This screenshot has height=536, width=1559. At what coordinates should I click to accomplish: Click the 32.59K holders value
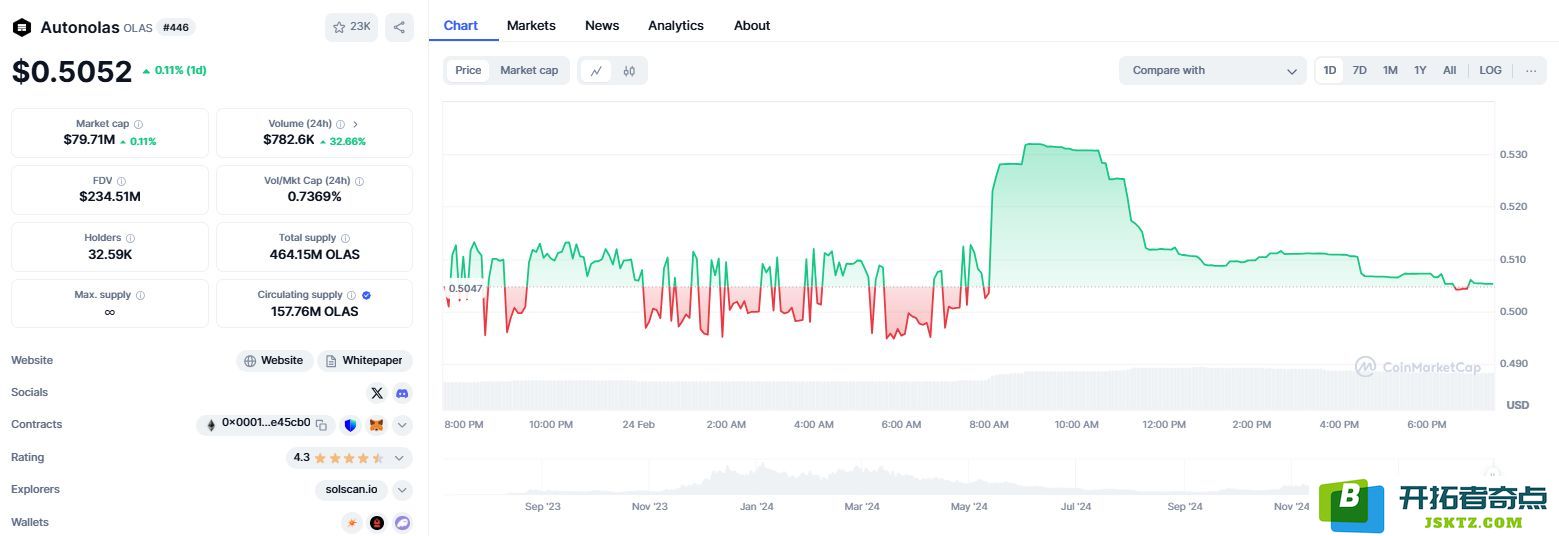(x=110, y=254)
